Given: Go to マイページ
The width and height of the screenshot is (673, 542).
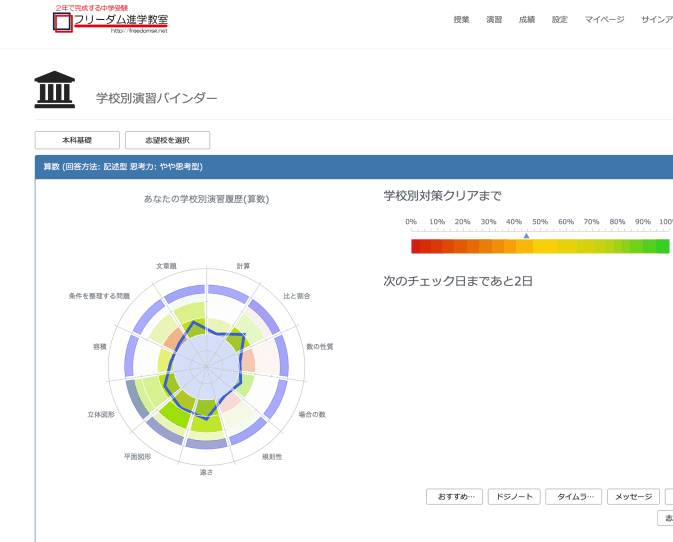Looking at the screenshot, I should [604, 19].
